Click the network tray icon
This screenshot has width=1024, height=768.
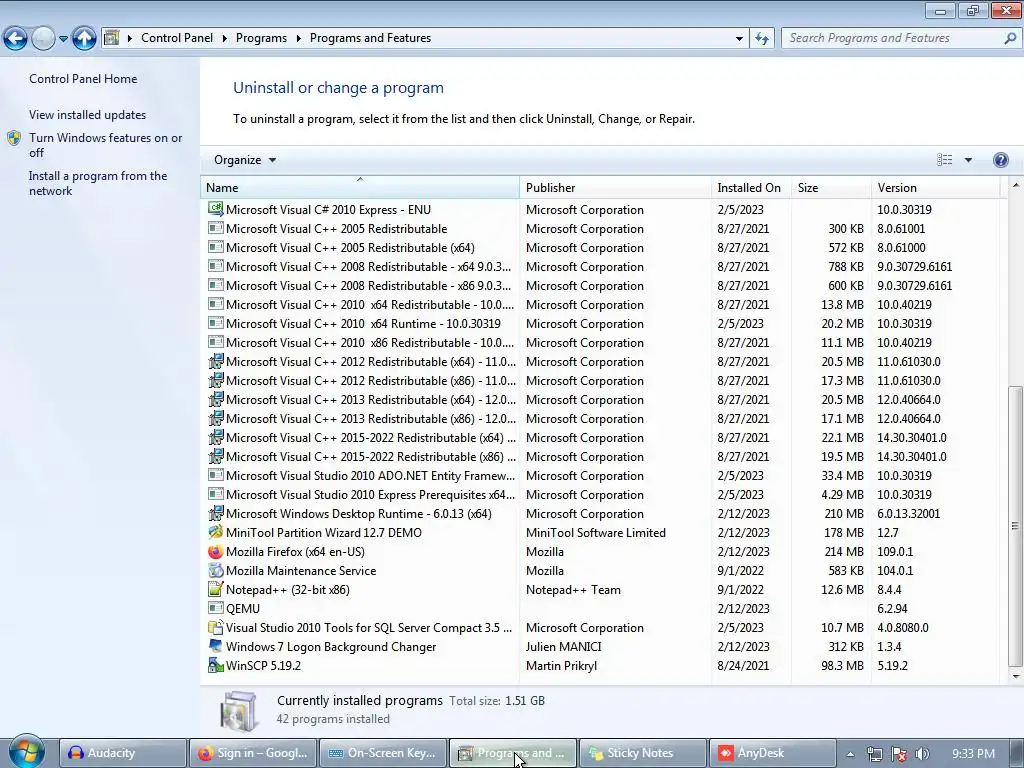(x=874, y=754)
